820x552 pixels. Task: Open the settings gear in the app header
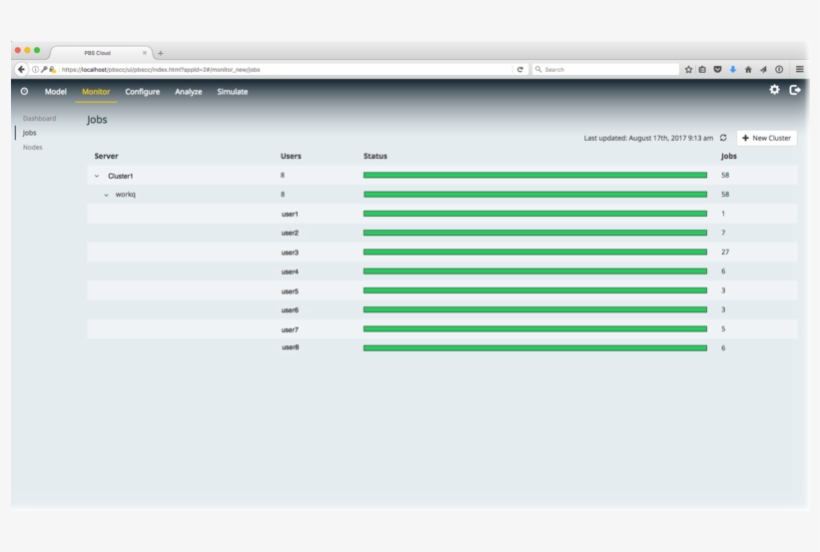coord(774,90)
